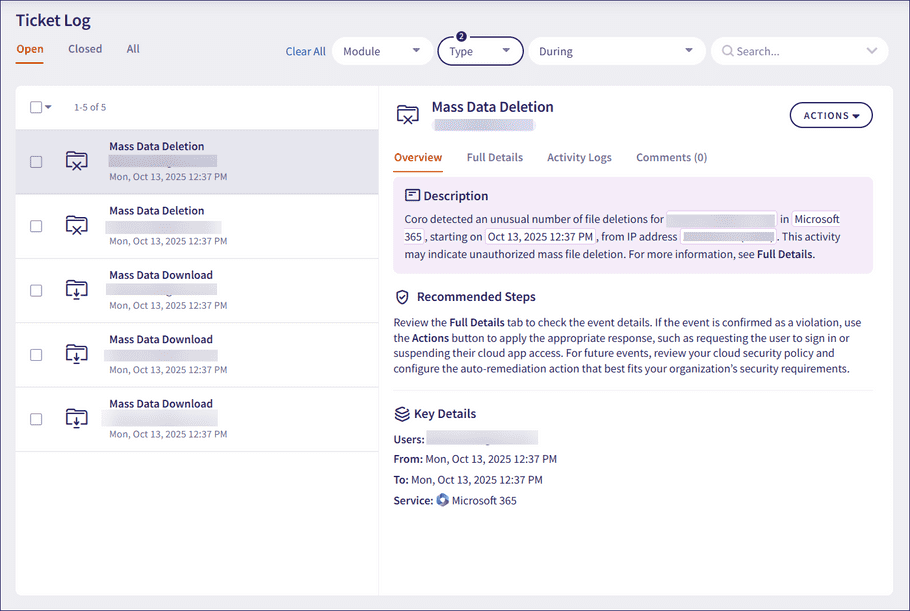Click the first Mass Data Deletion folder icon
Image resolution: width=910 pixels, height=611 pixels.
[x=77, y=161]
